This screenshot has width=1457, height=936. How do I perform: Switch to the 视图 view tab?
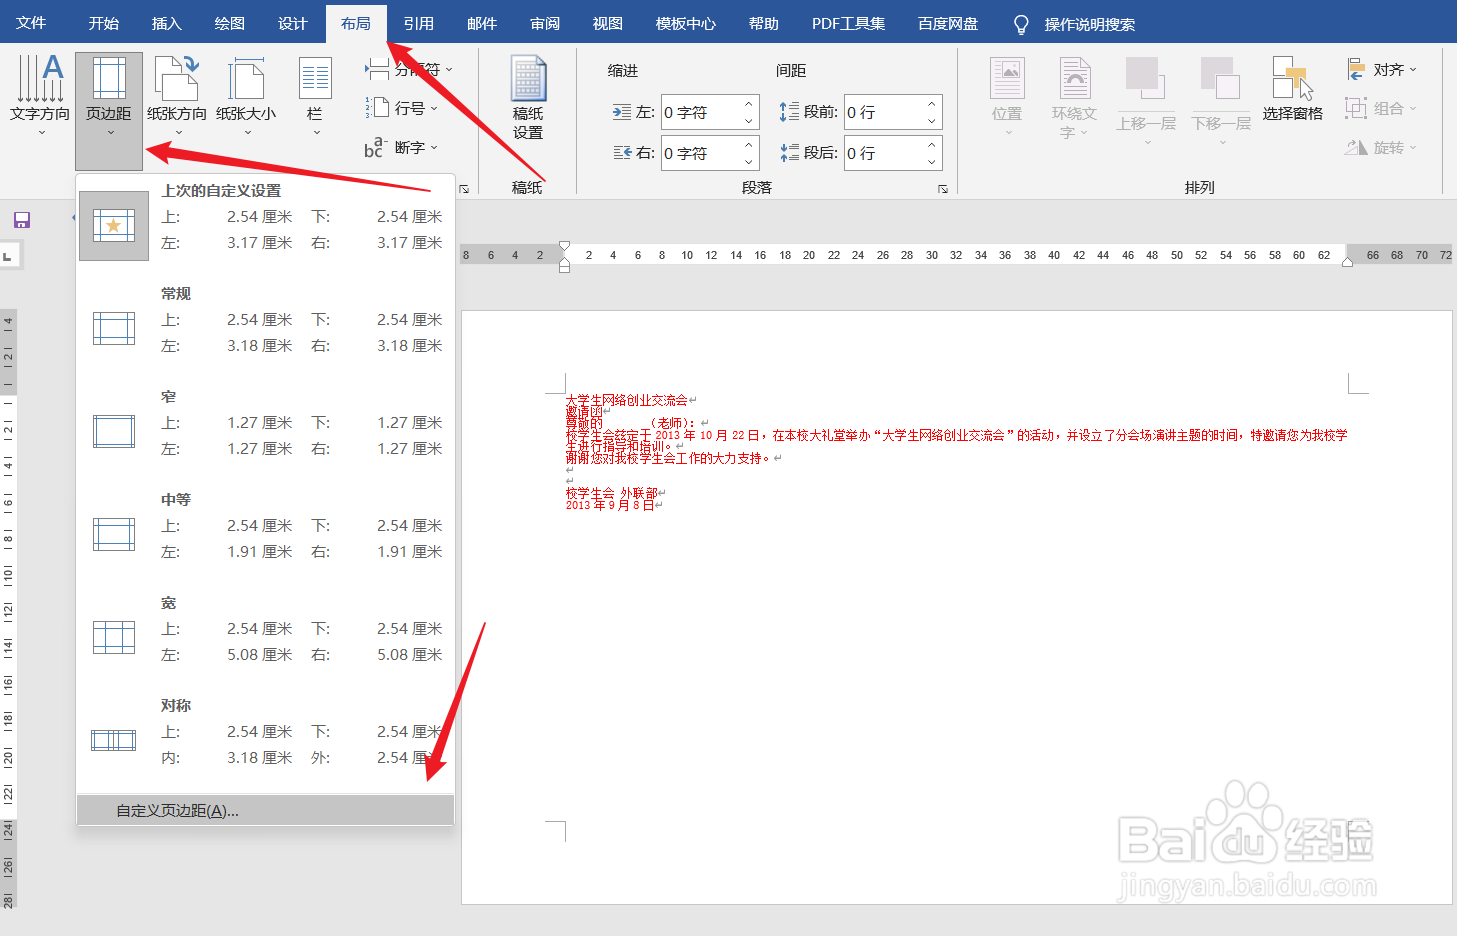tap(608, 23)
